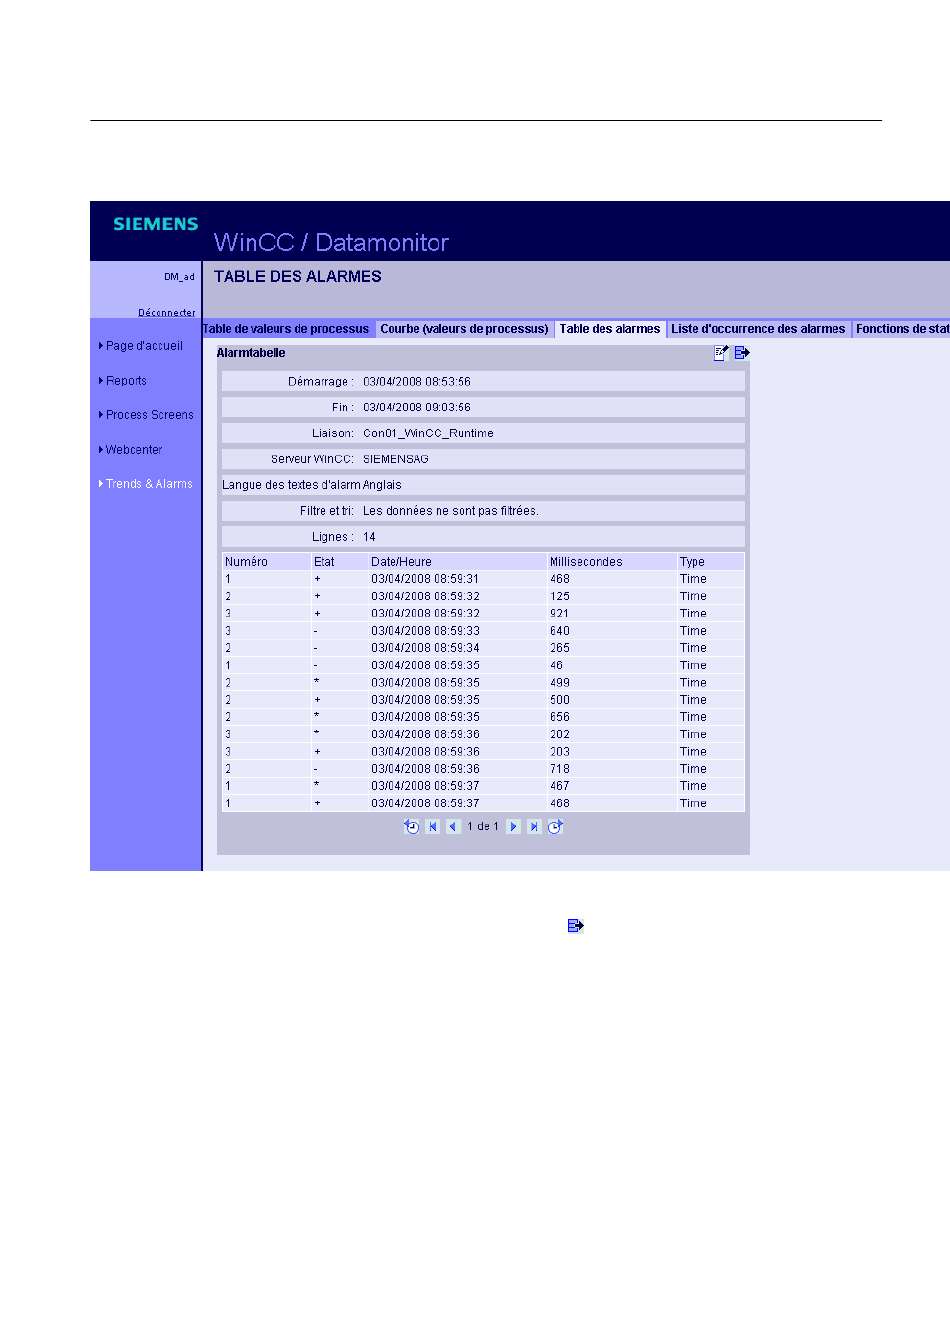Open Page d'accueil in the sidebar

pyautogui.click(x=145, y=346)
